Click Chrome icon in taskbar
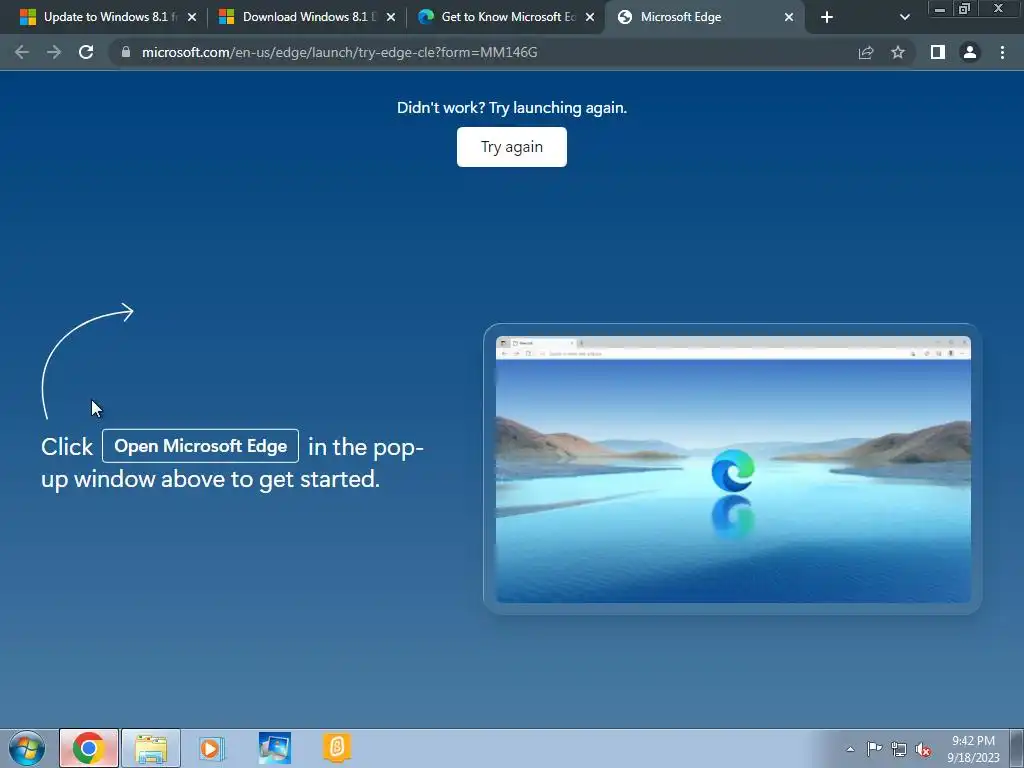 point(89,748)
